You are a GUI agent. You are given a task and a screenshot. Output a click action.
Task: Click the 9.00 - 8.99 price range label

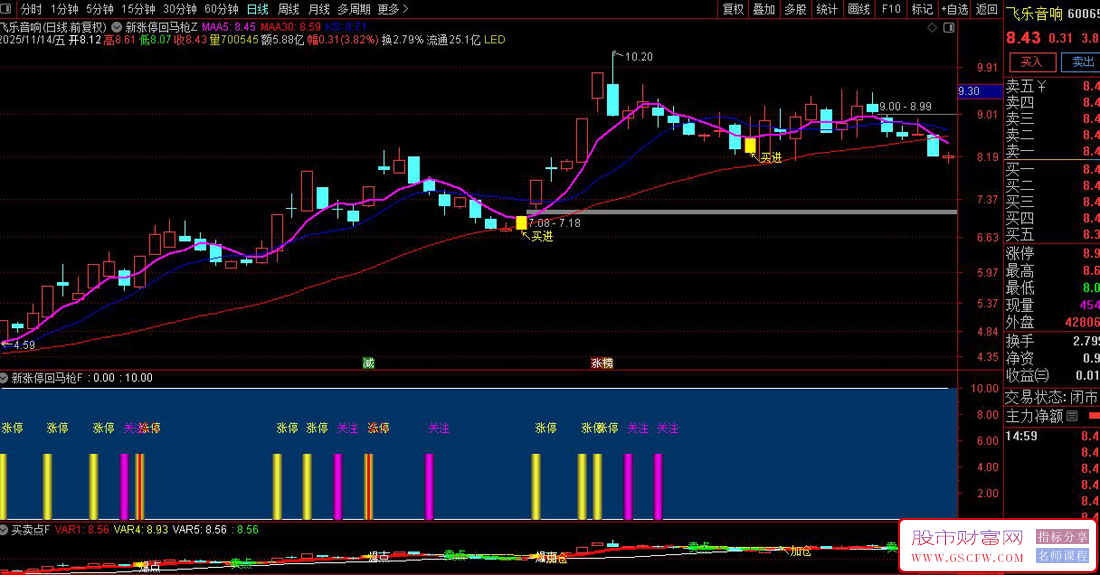tap(906, 107)
